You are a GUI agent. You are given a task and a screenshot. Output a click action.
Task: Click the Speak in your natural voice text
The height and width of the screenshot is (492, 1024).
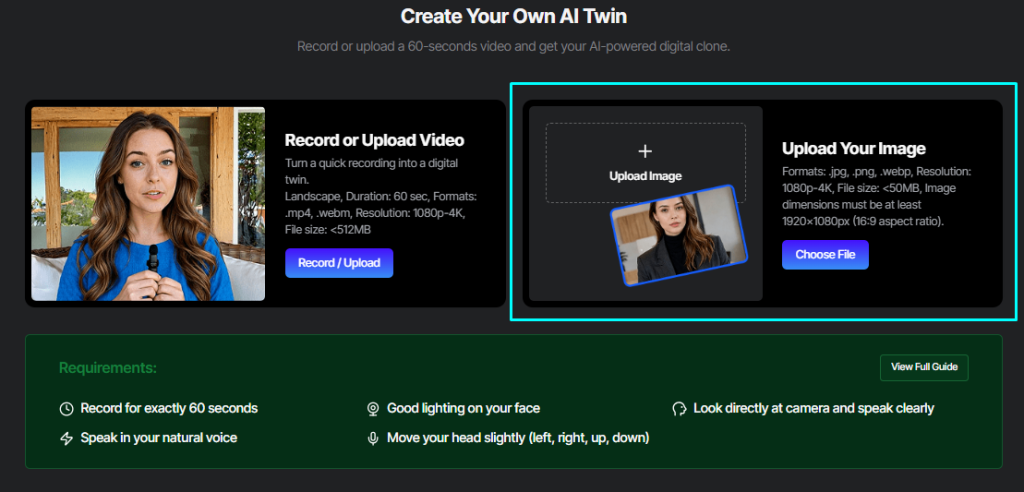click(x=159, y=438)
